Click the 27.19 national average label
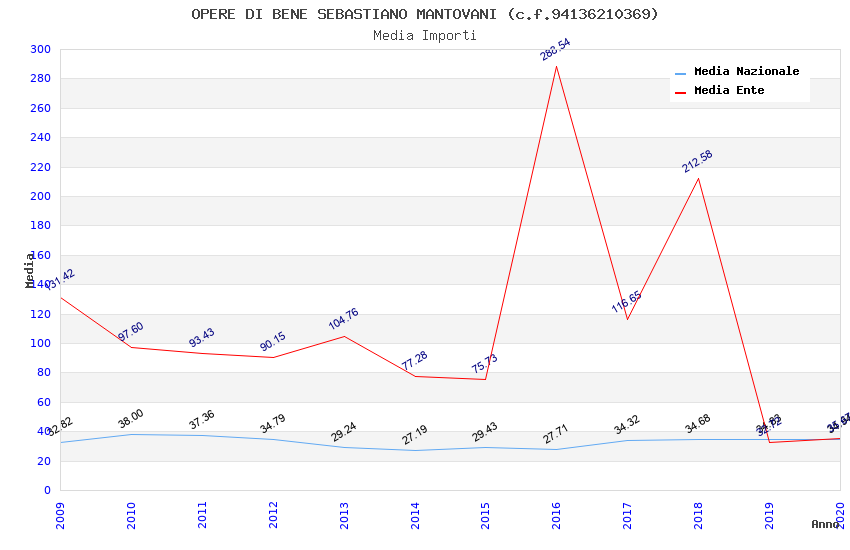 coord(415,435)
